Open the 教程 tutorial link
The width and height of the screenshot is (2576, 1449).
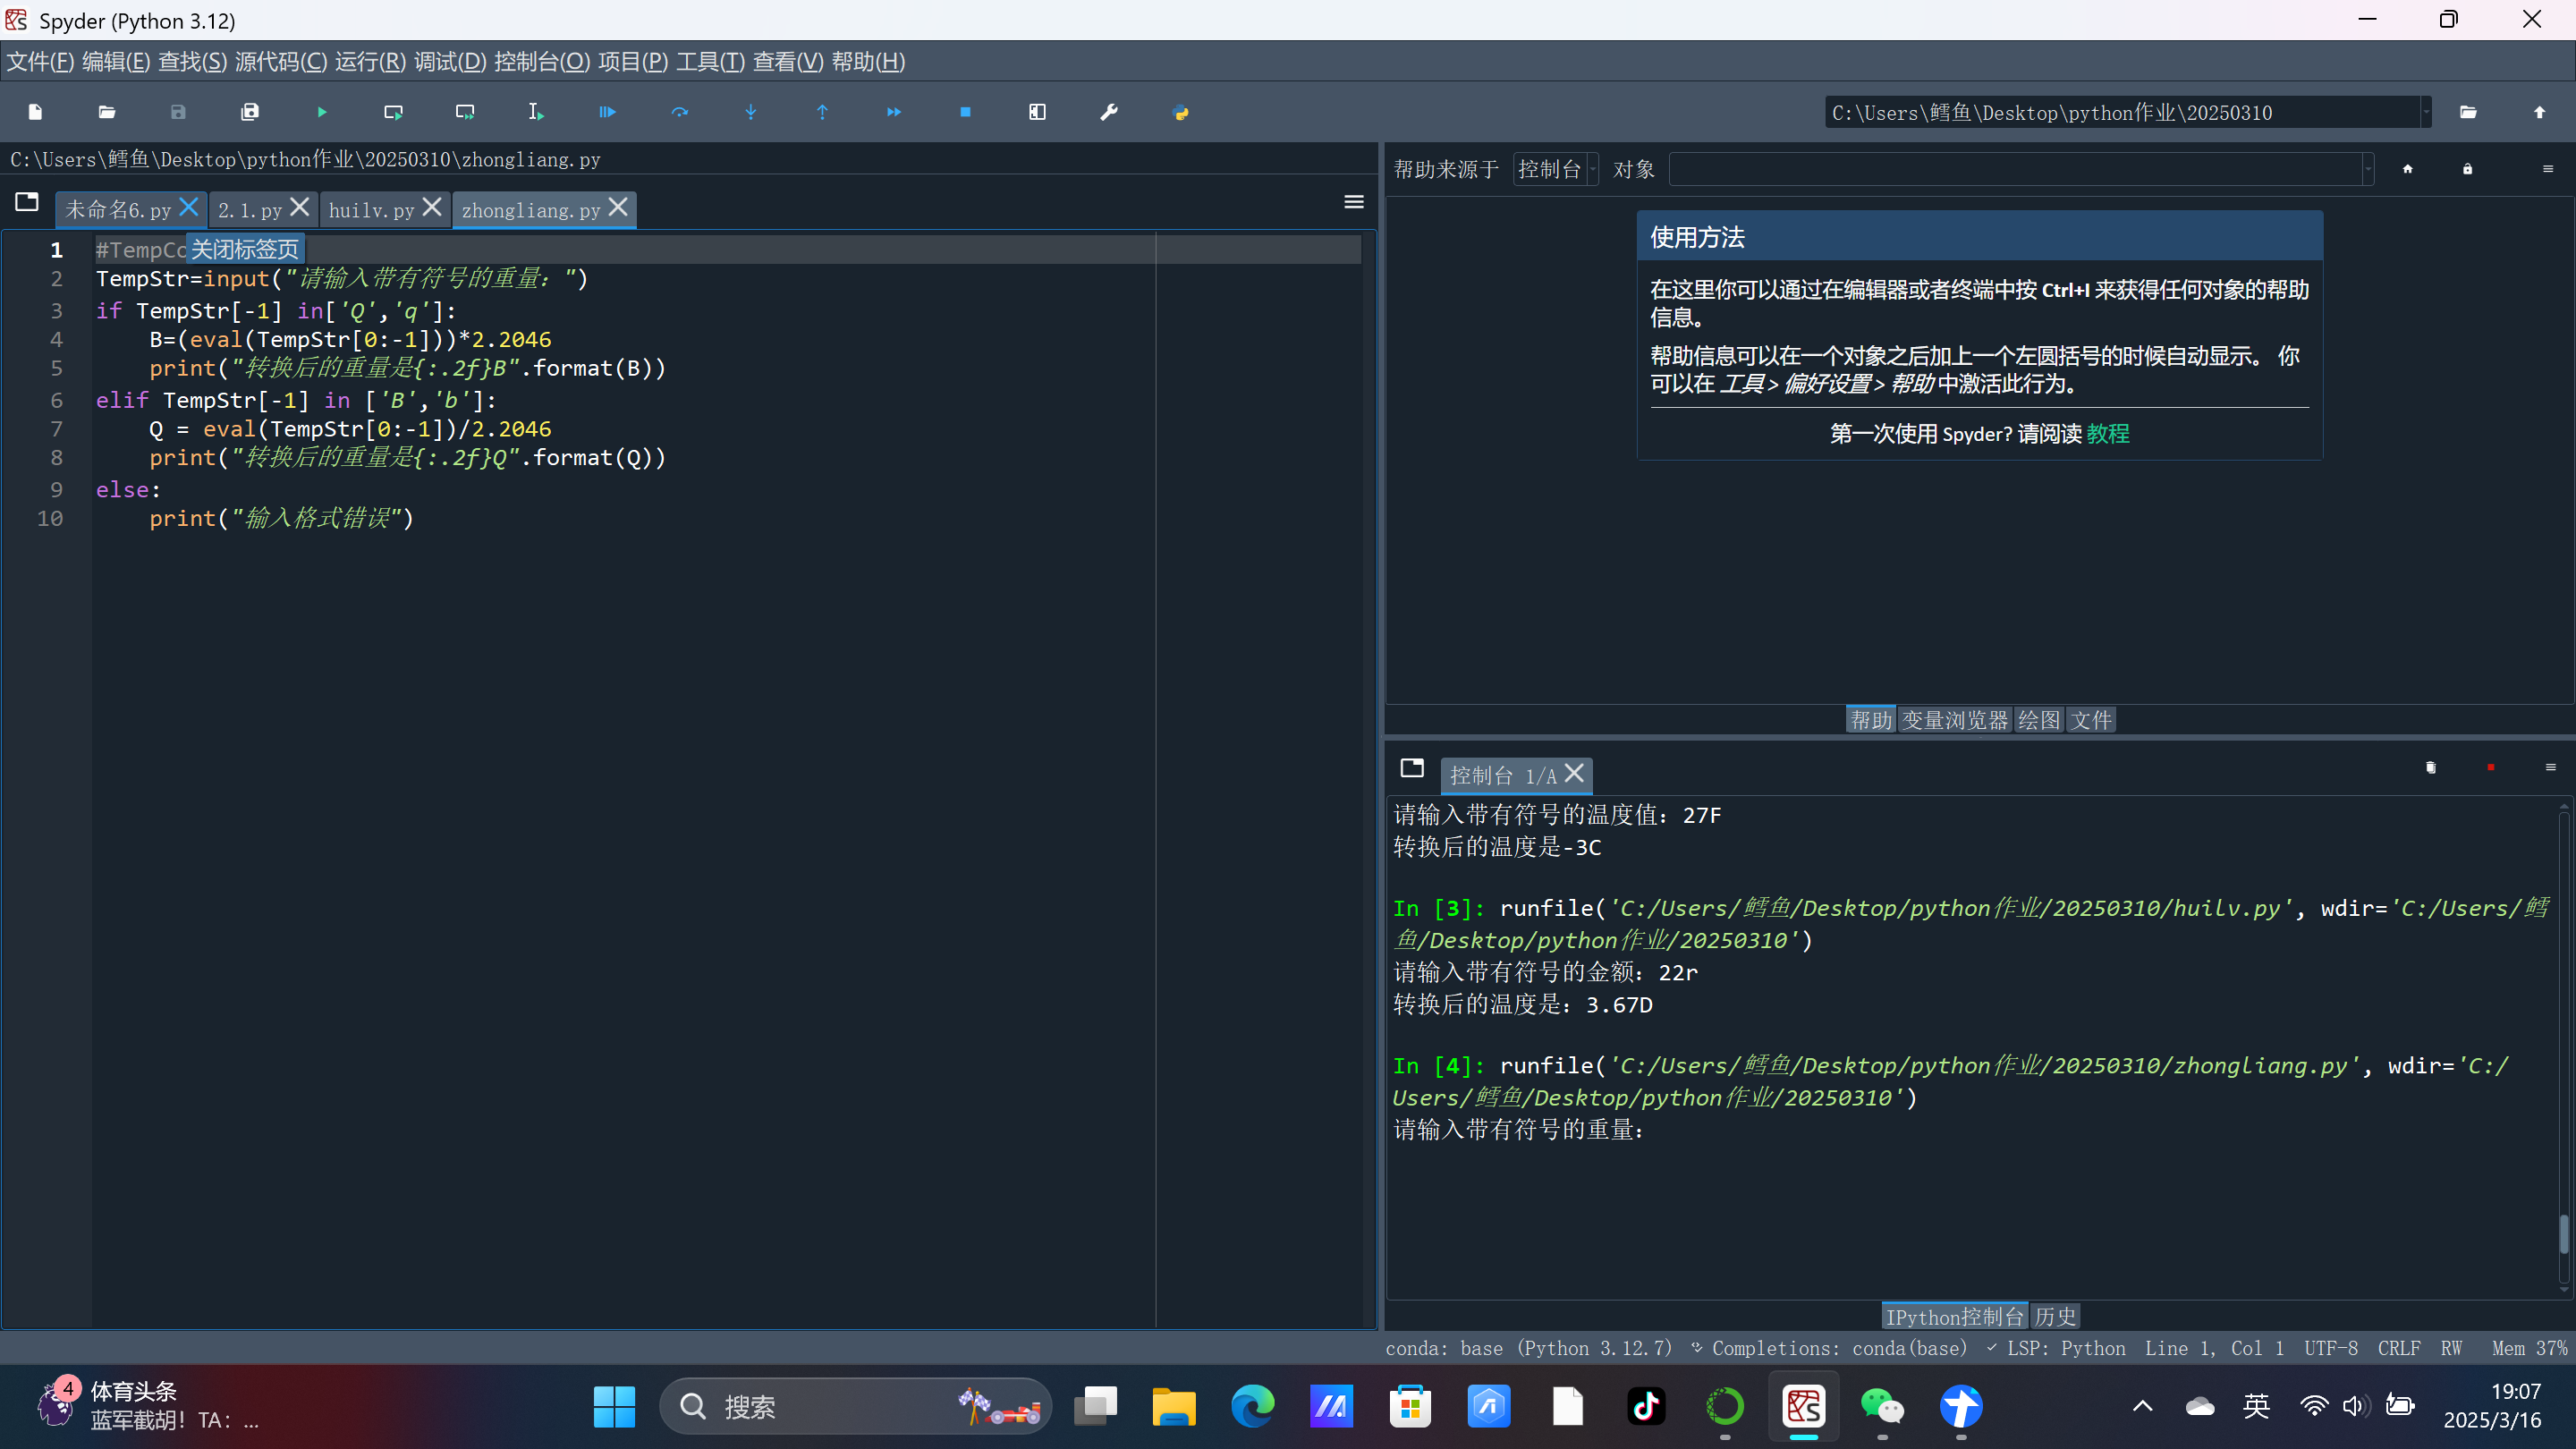[2107, 433]
